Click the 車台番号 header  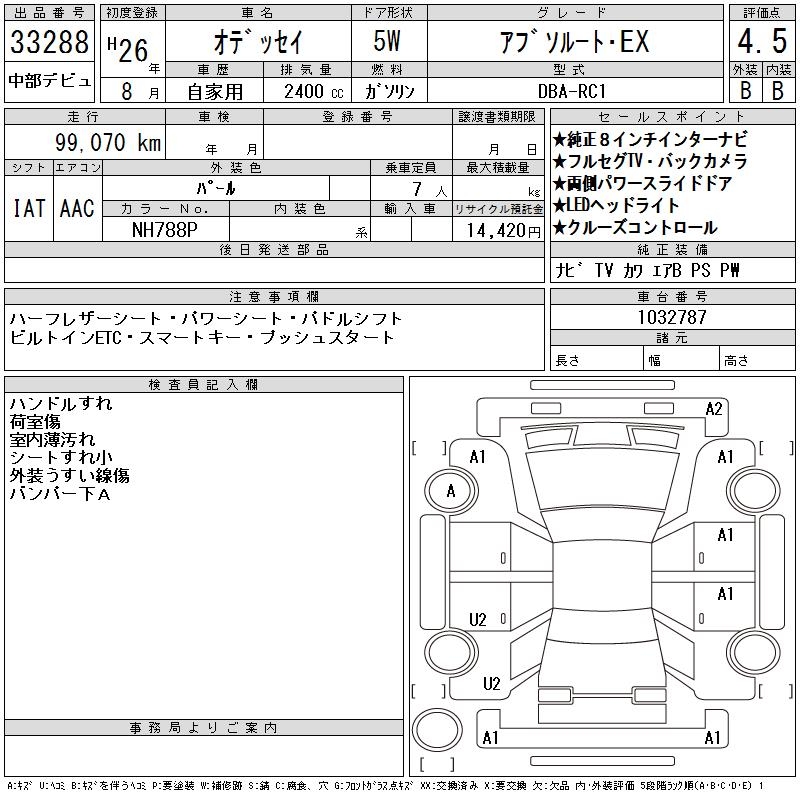672,297
